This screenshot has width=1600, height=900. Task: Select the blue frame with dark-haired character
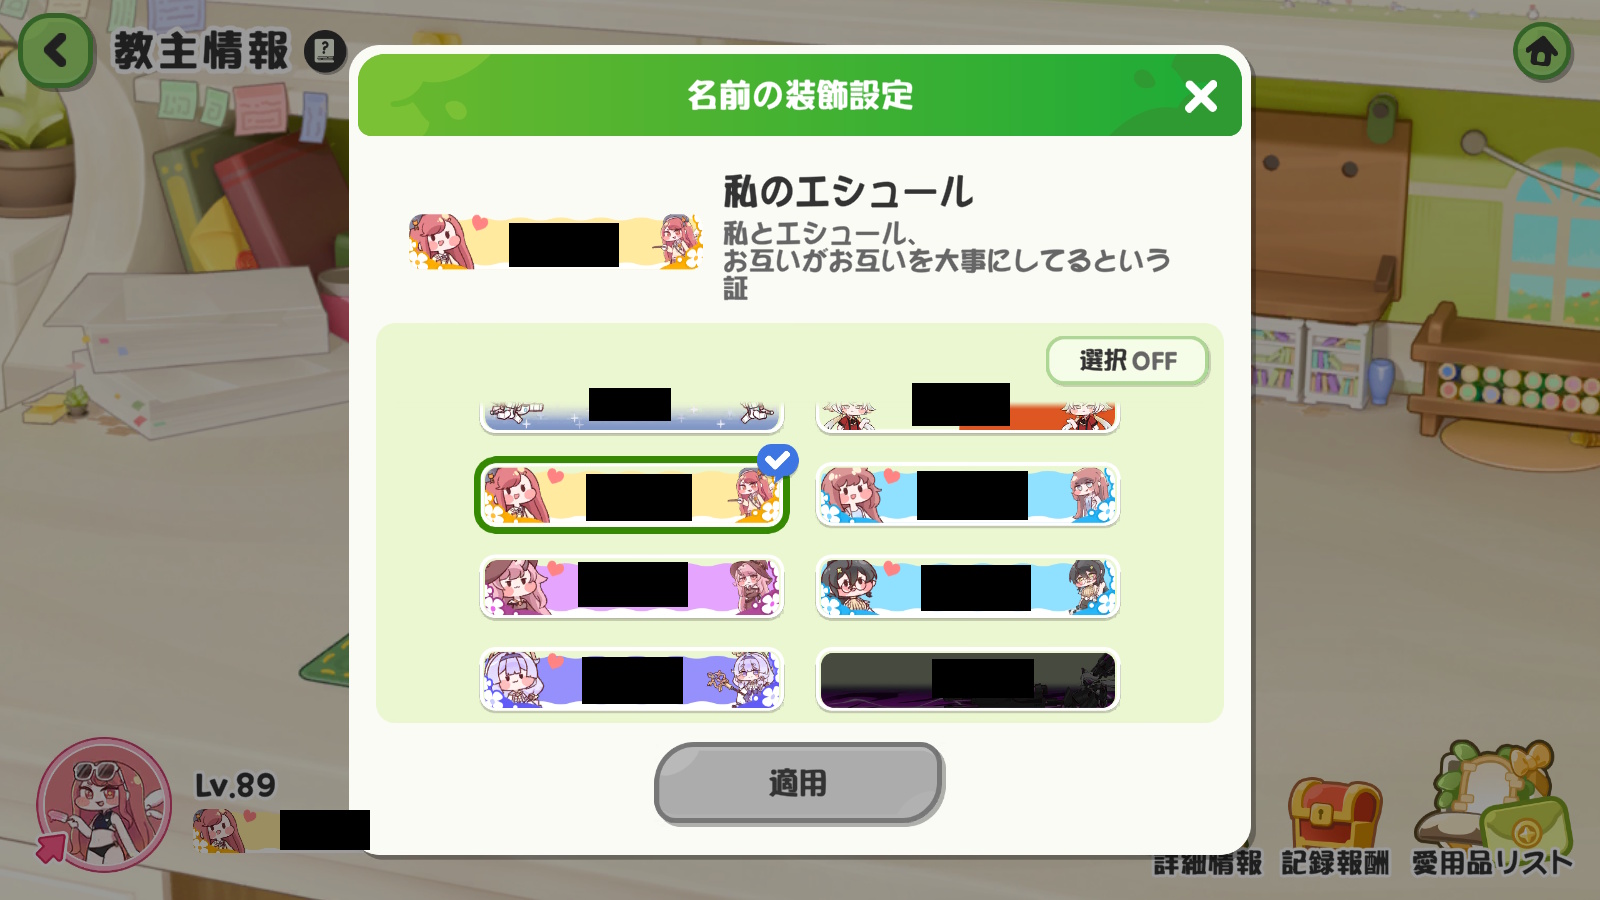pyautogui.click(x=968, y=587)
